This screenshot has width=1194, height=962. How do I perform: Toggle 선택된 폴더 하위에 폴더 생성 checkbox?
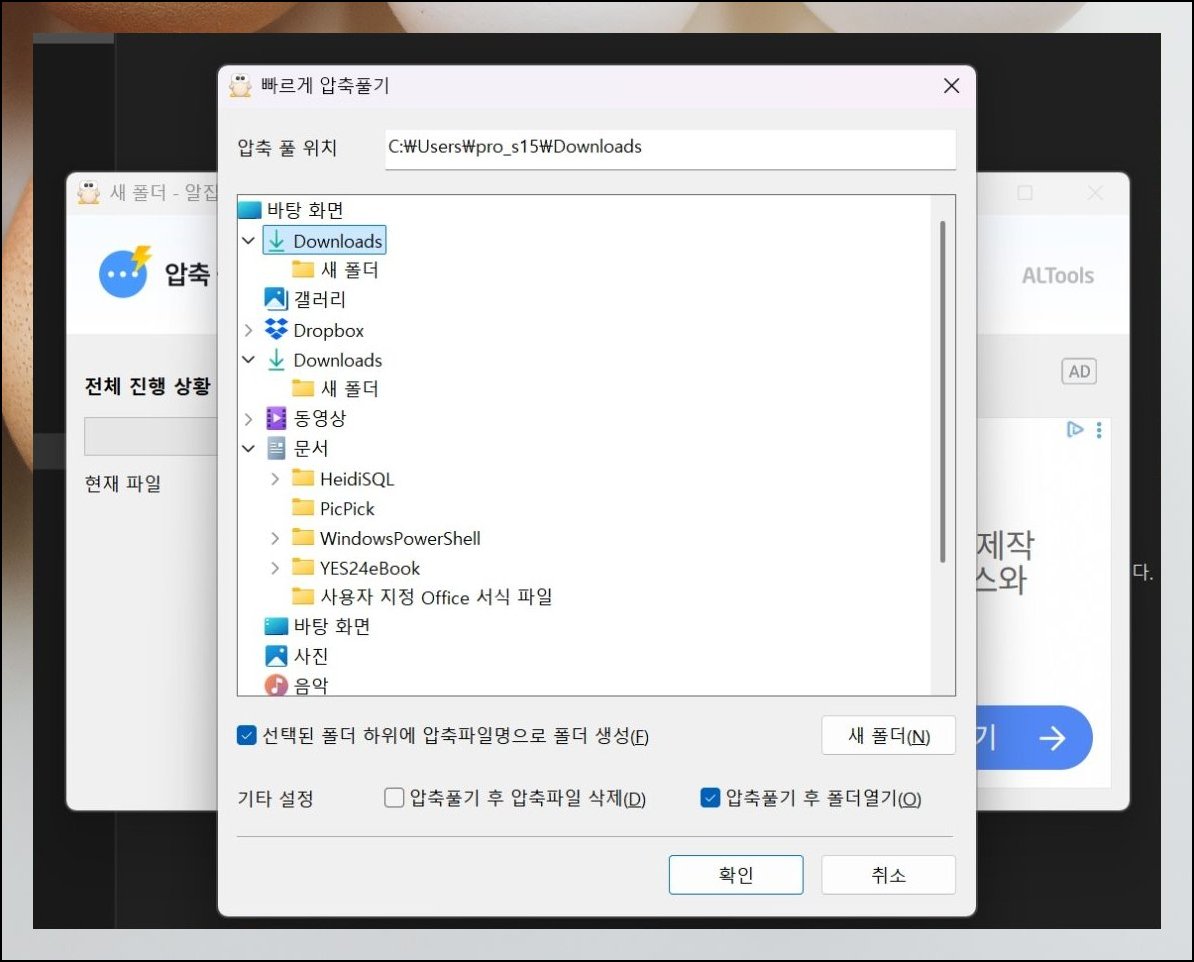pyautogui.click(x=246, y=736)
